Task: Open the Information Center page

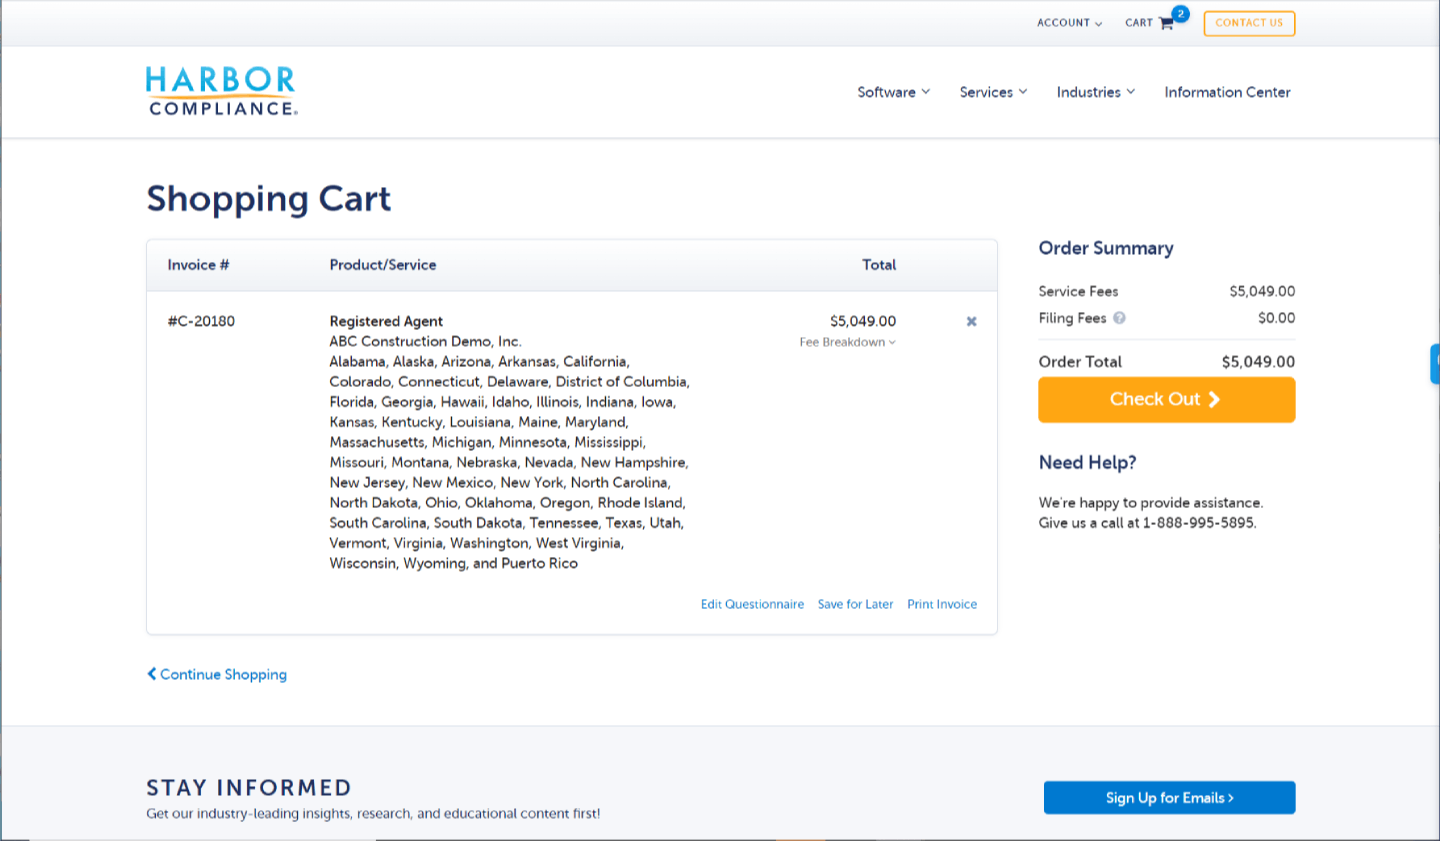Action: 1227,92
